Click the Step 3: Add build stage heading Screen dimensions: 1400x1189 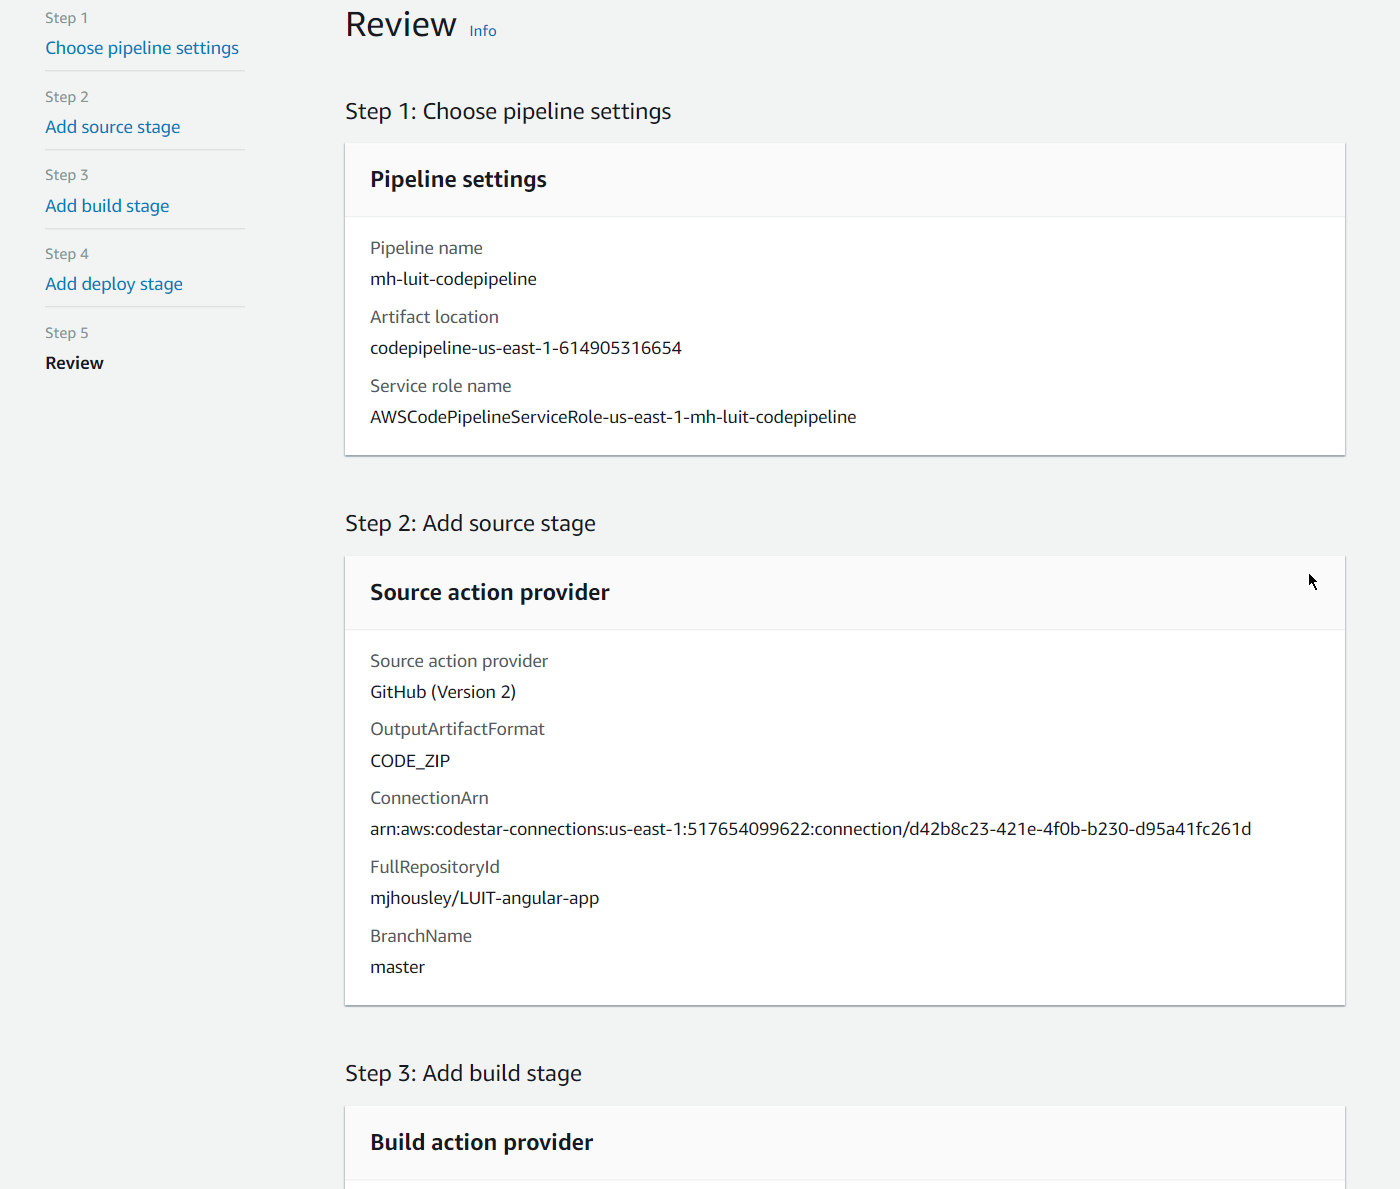pyautogui.click(x=463, y=1074)
